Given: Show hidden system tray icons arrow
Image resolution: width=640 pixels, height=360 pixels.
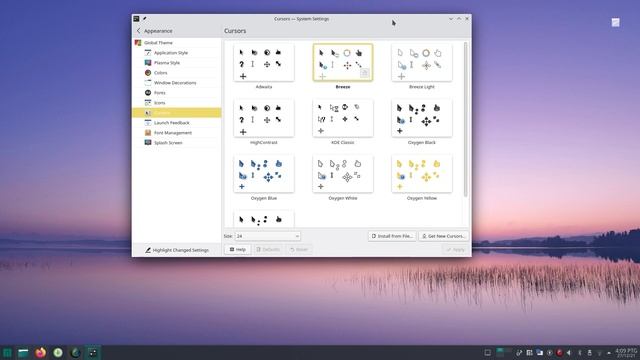Looking at the screenshot, I should [609, 353].
